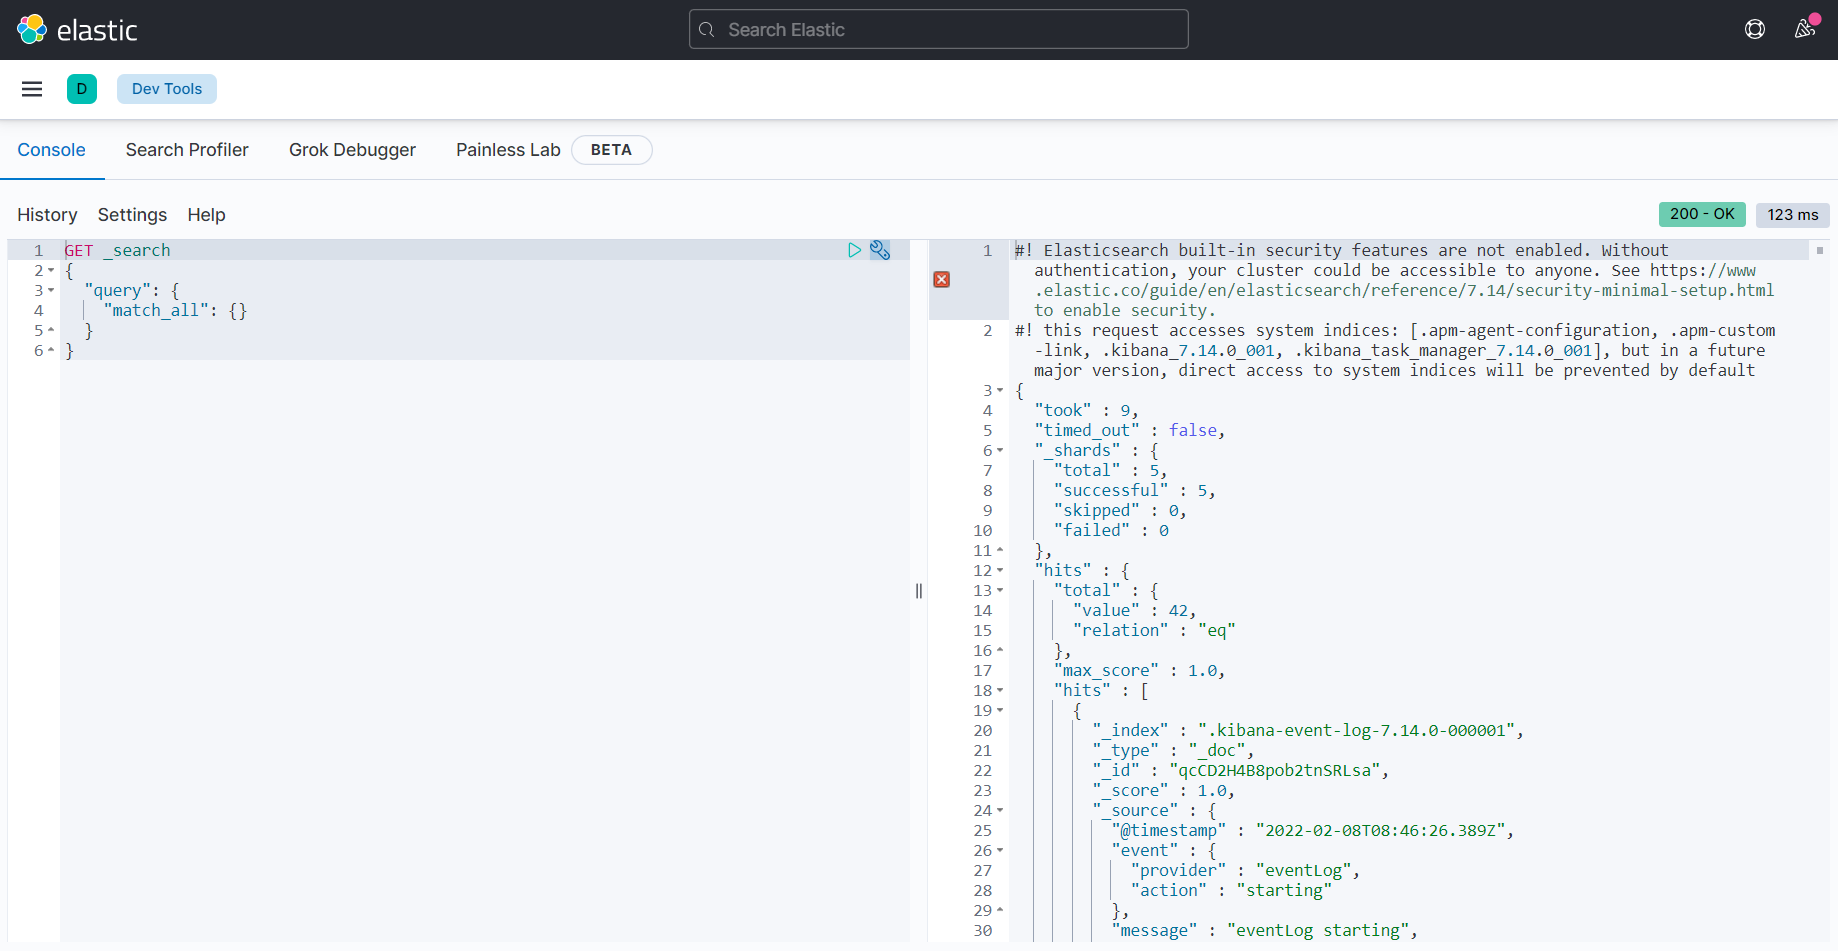Click the Search Elastic field
This screenshot has width=1838, height=951.
(x=939, y=29)
